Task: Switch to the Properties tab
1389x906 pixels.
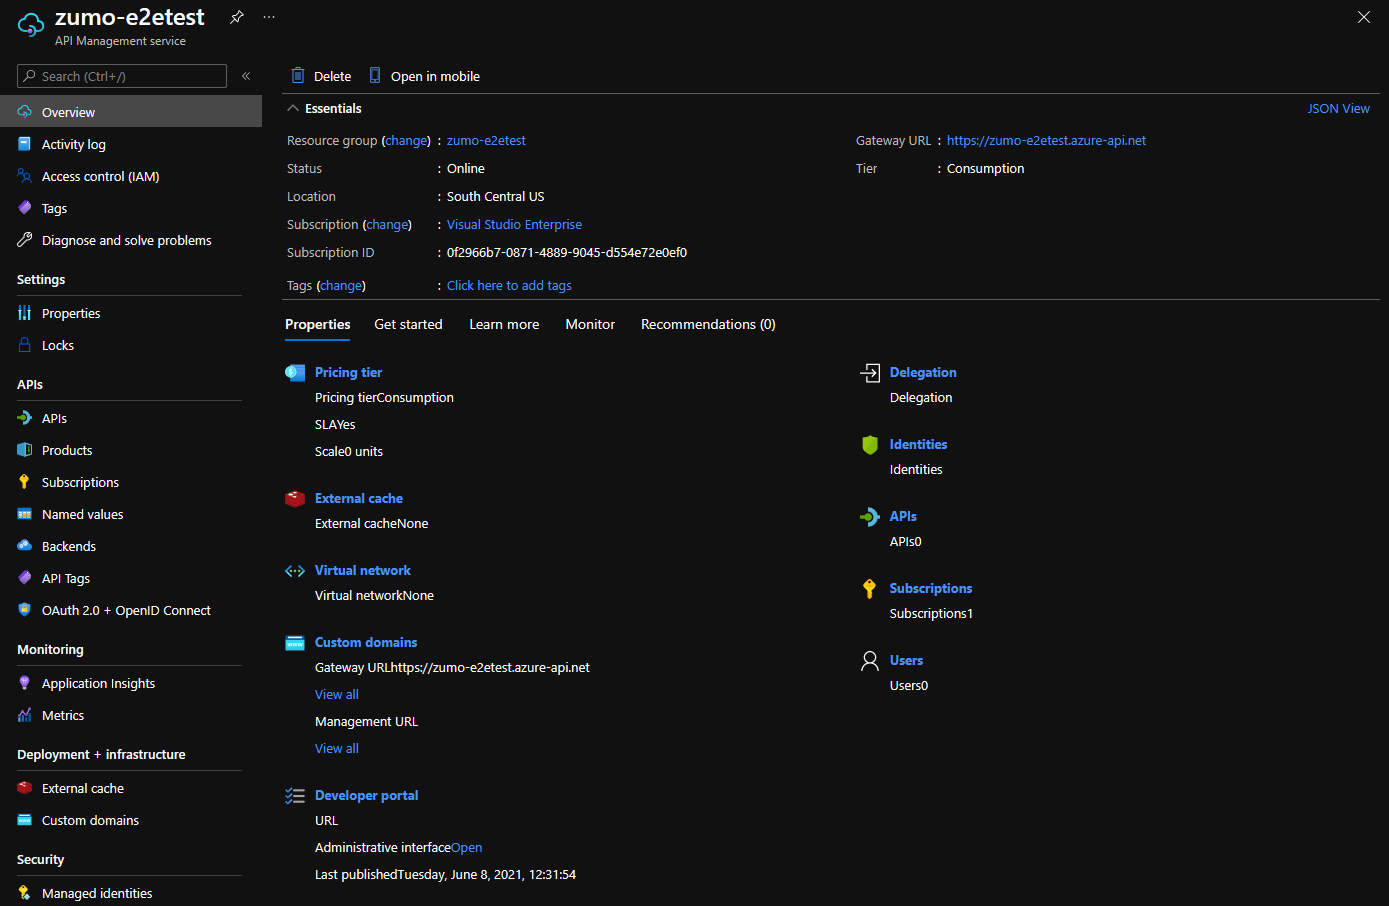Action: (x=318, y=324)
